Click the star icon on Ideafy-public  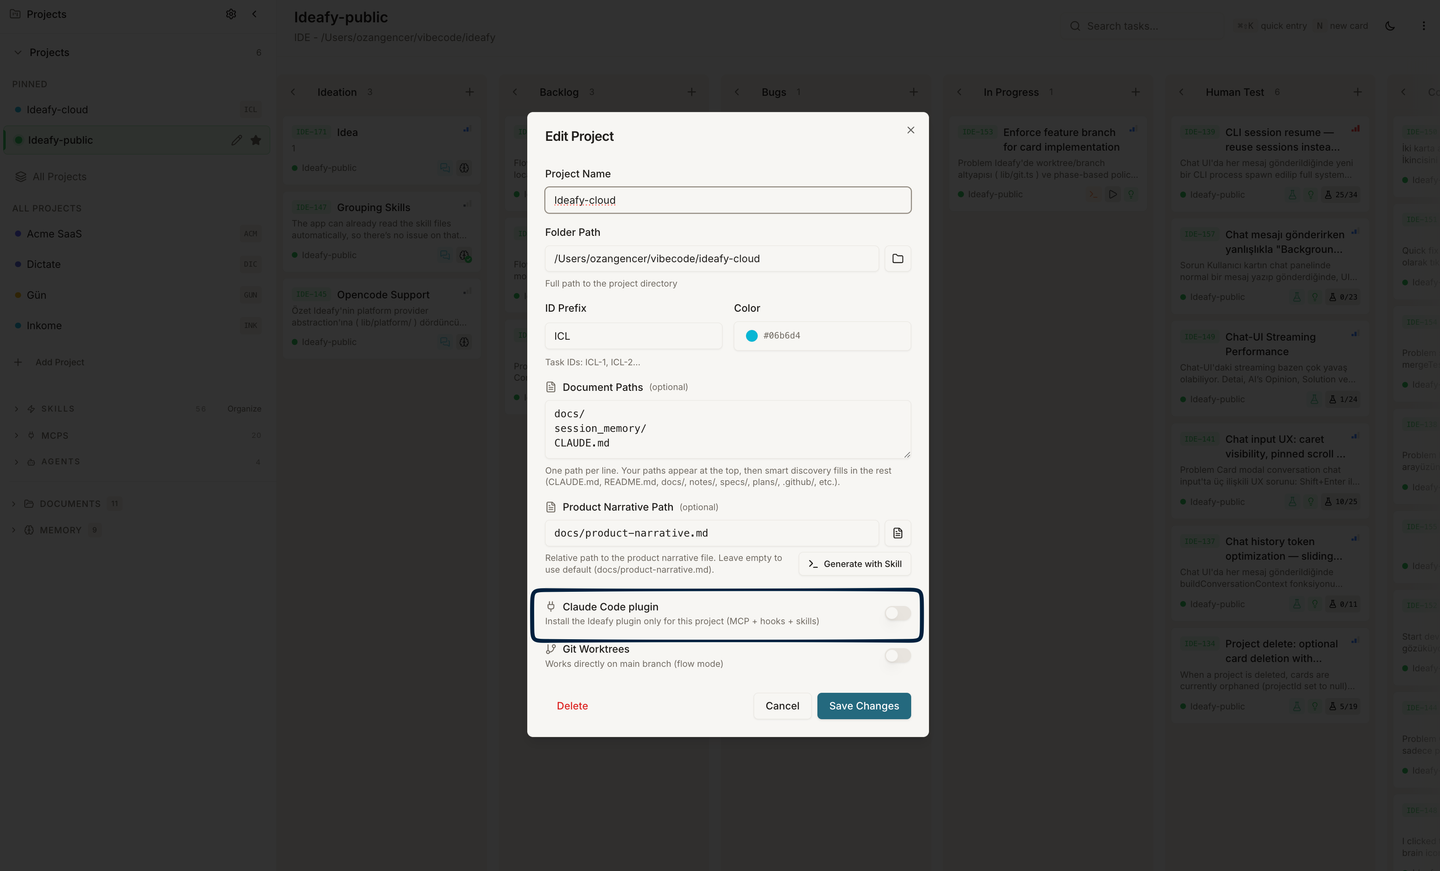[x=256, y=140]
